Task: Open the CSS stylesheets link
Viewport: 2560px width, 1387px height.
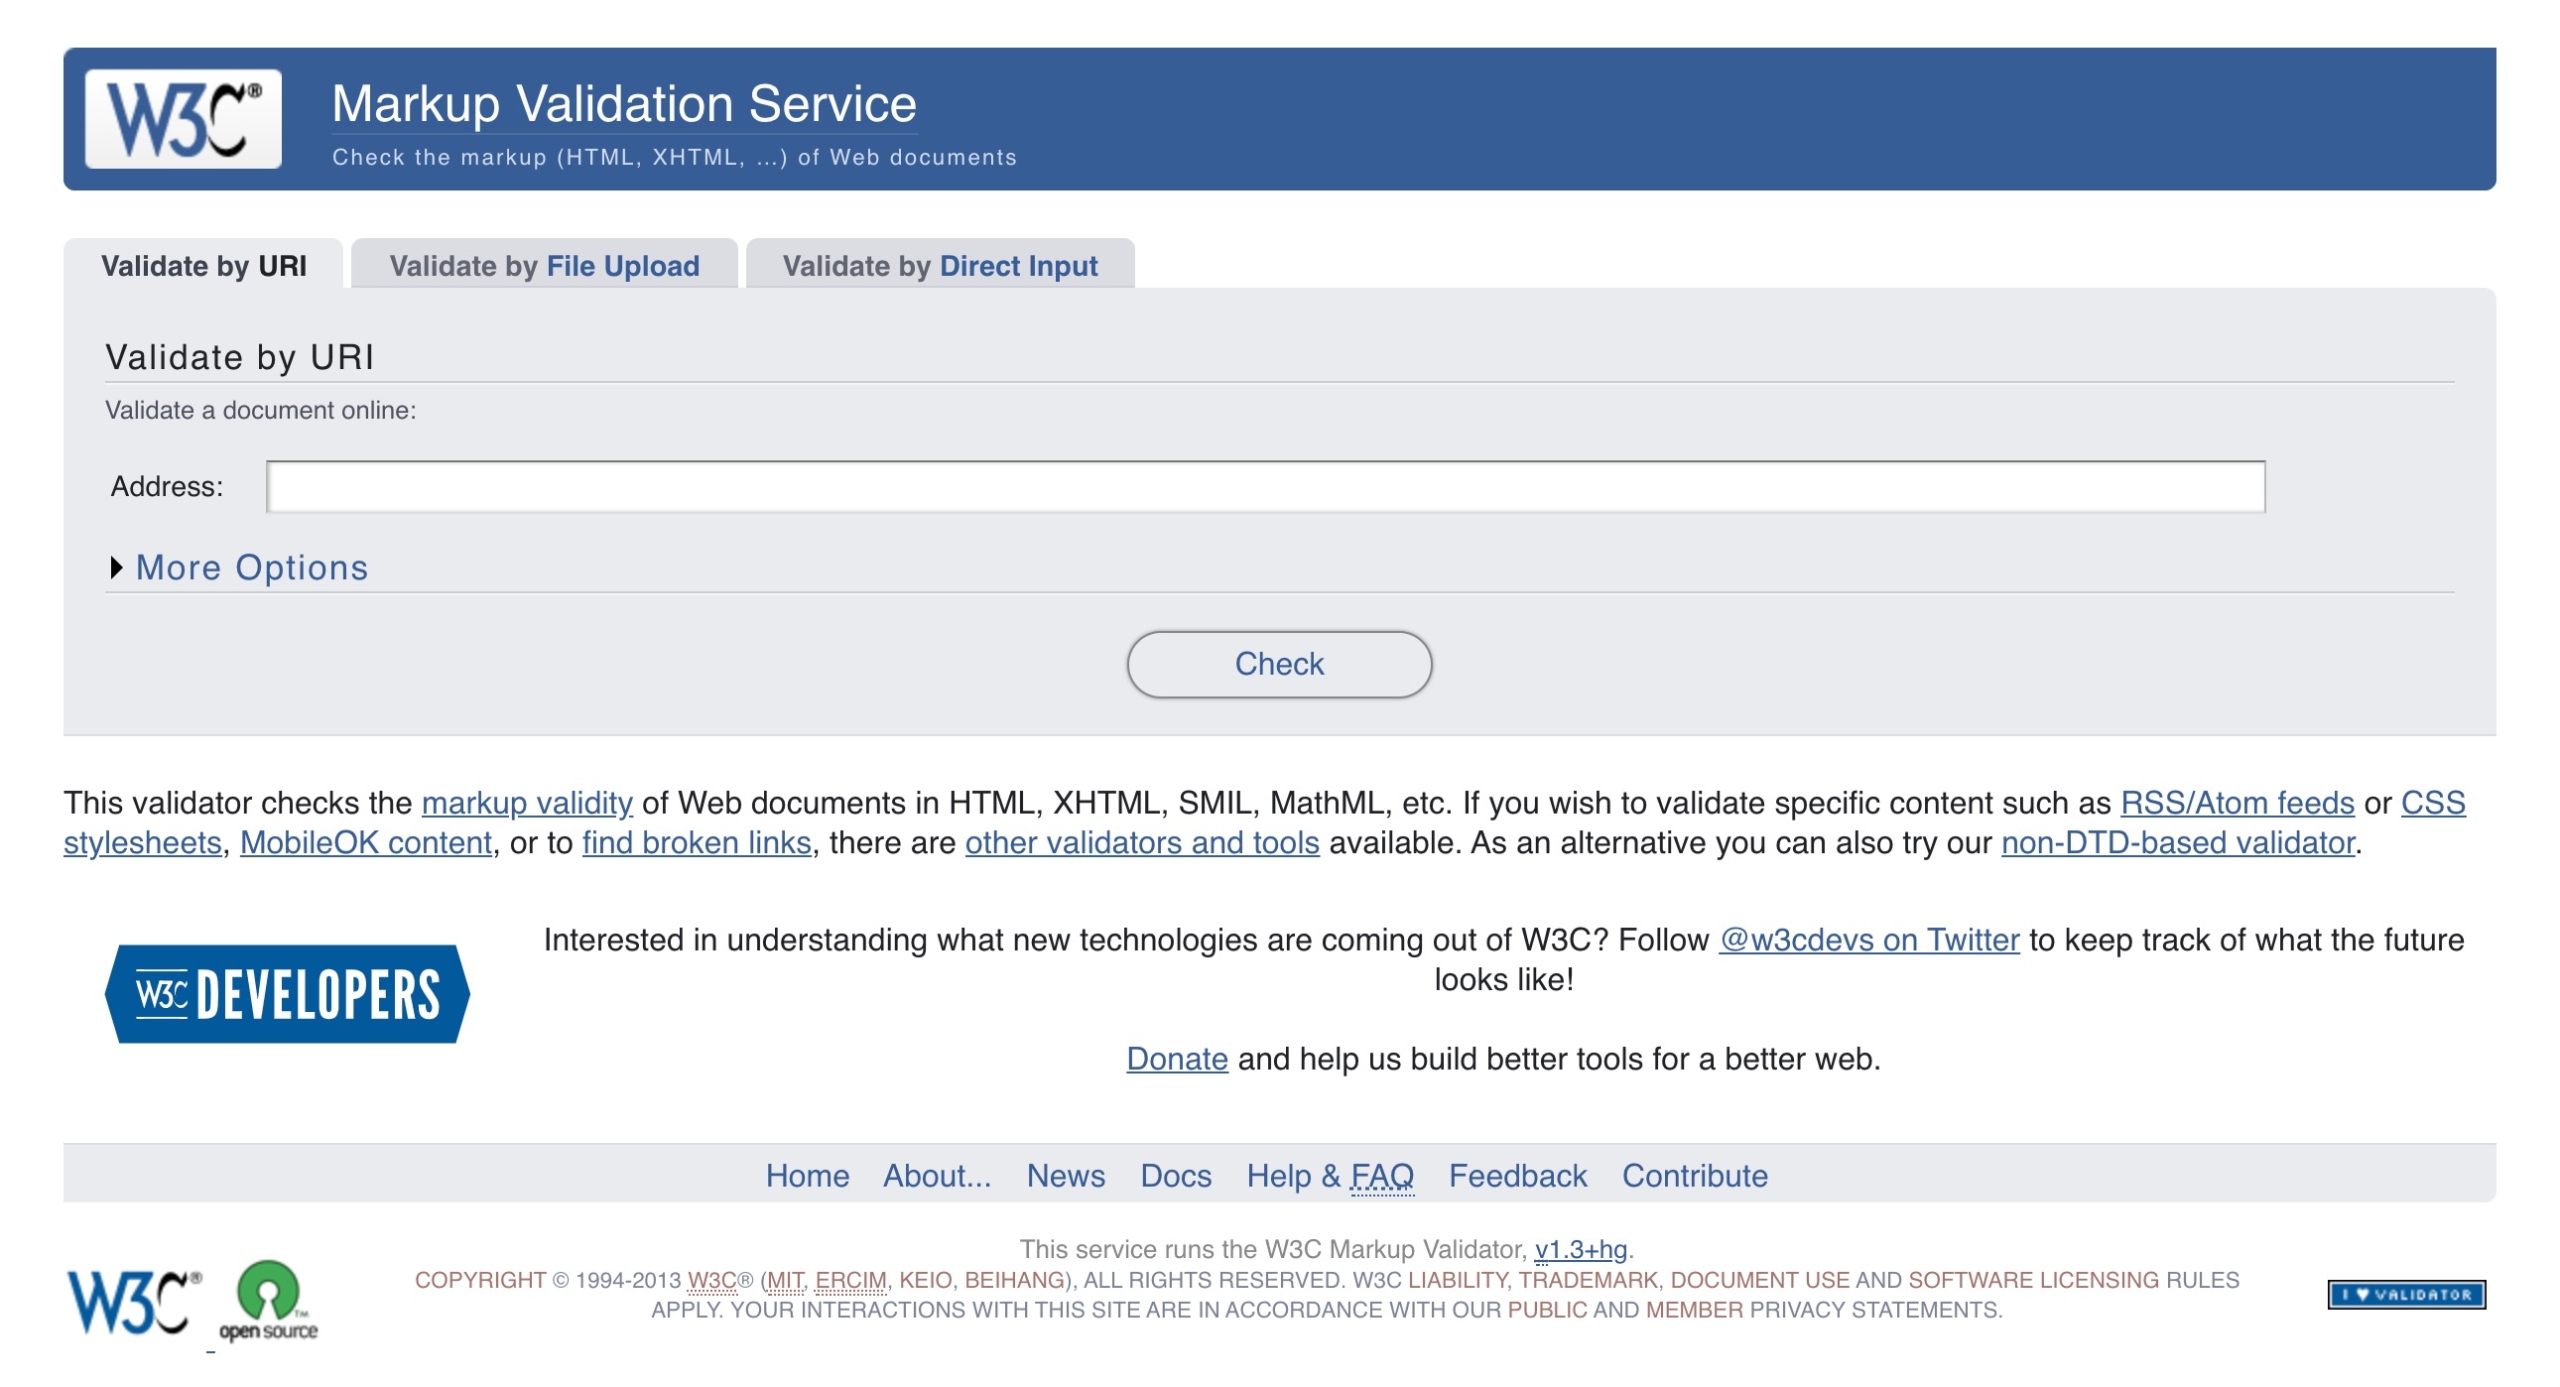Action: 2433,803
